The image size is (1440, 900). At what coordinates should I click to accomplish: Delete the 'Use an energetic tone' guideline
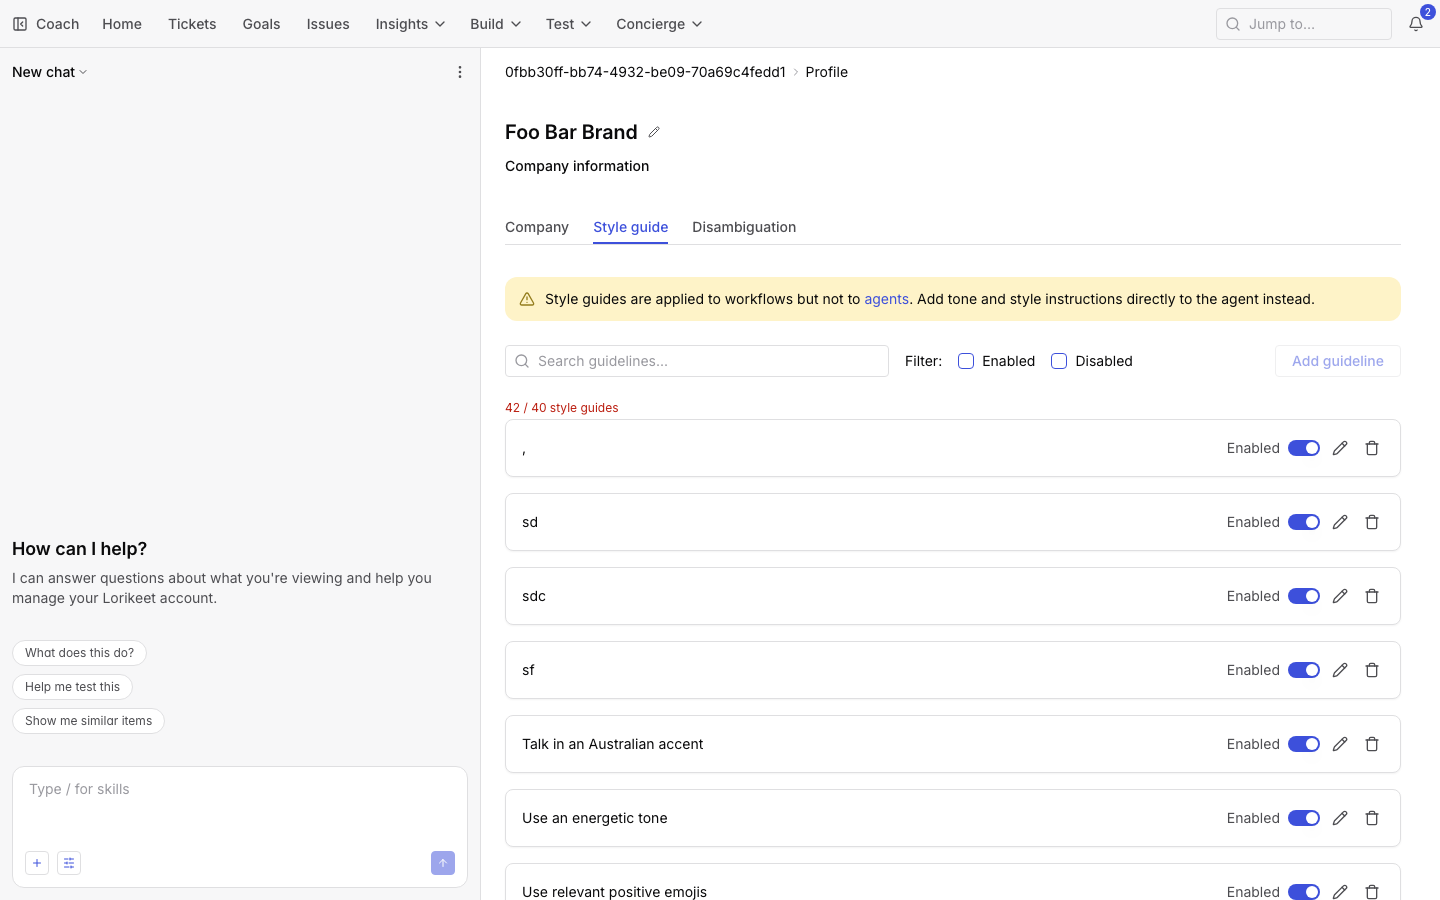coord(1372,818)
